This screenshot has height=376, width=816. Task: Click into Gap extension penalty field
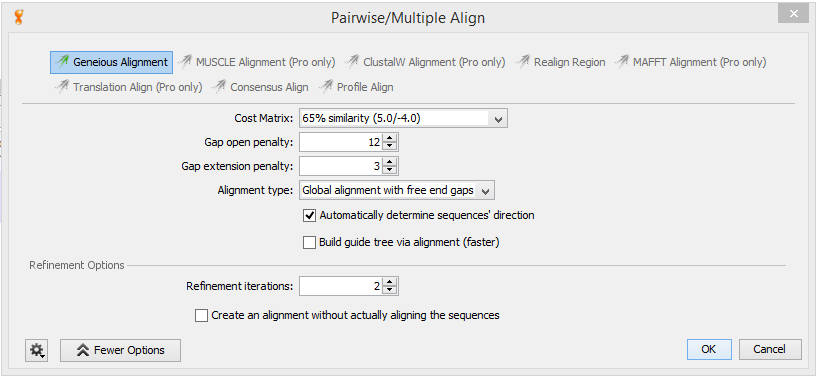click(341, 166)
